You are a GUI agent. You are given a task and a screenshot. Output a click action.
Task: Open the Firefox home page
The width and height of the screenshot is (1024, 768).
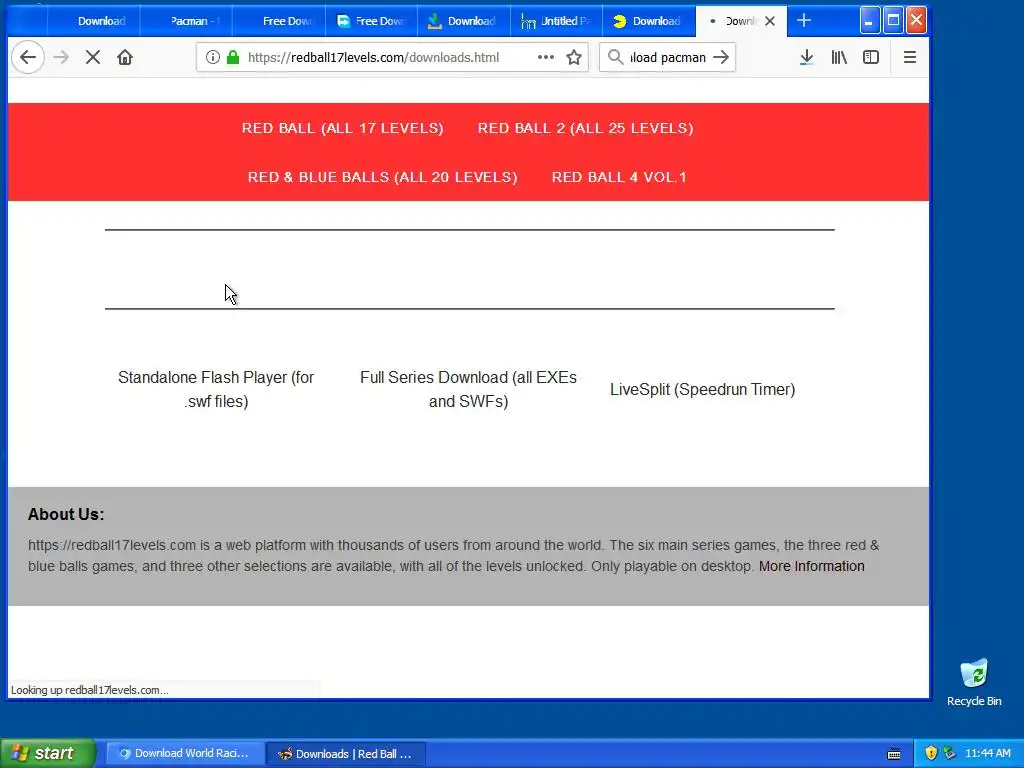coord(125,57)
